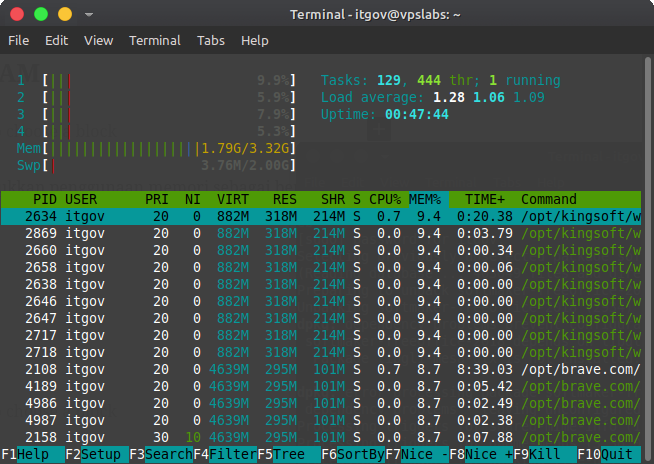This screenshot has height=464, width=654.
Task: Sort by the VIRT column header
Action: coord(233,199)
